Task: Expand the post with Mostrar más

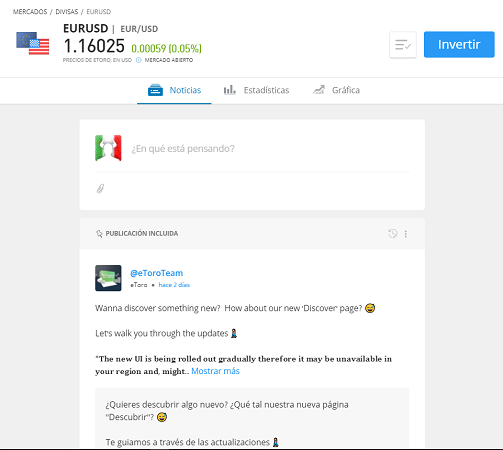Action: click(215, 371)
